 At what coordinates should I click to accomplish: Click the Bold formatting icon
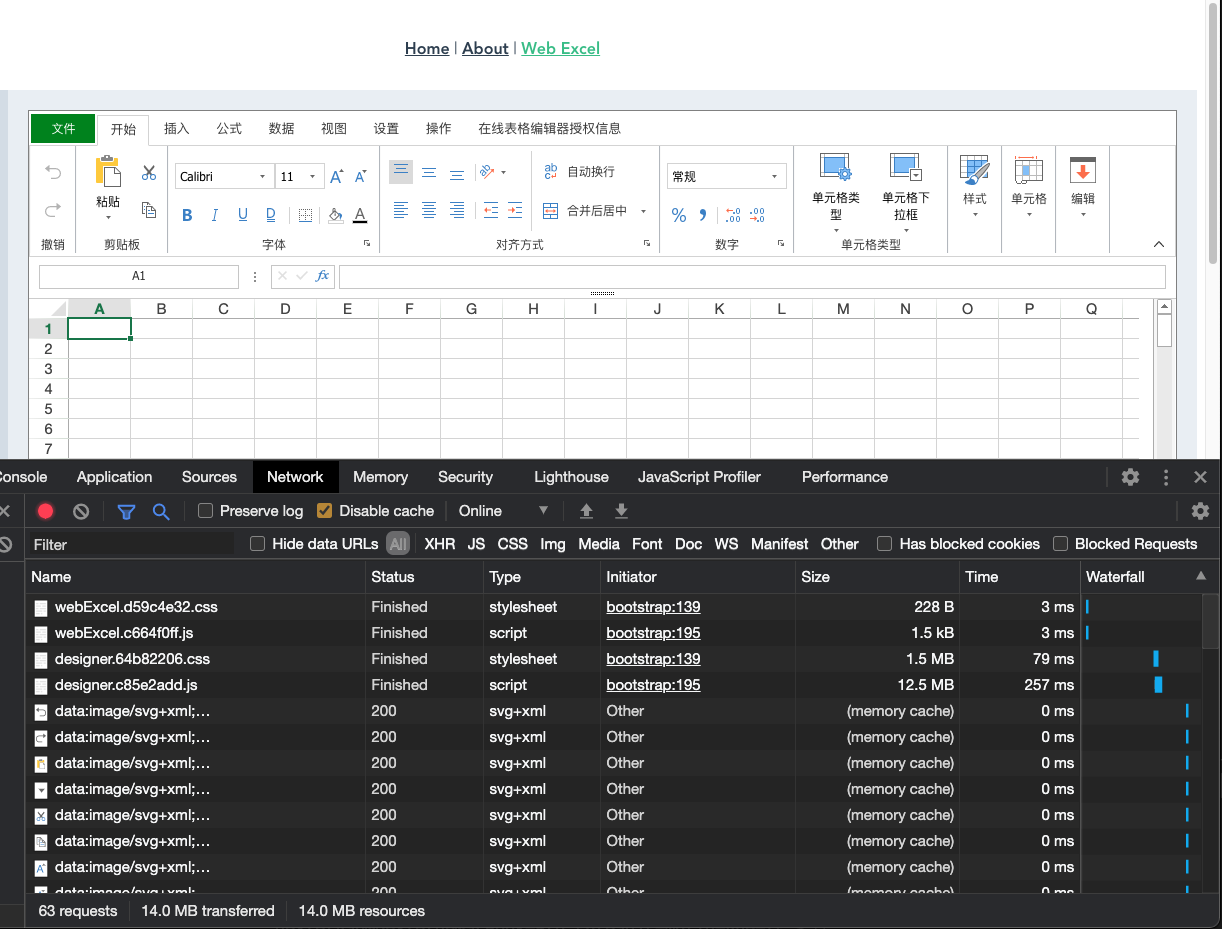pos(187,215)
